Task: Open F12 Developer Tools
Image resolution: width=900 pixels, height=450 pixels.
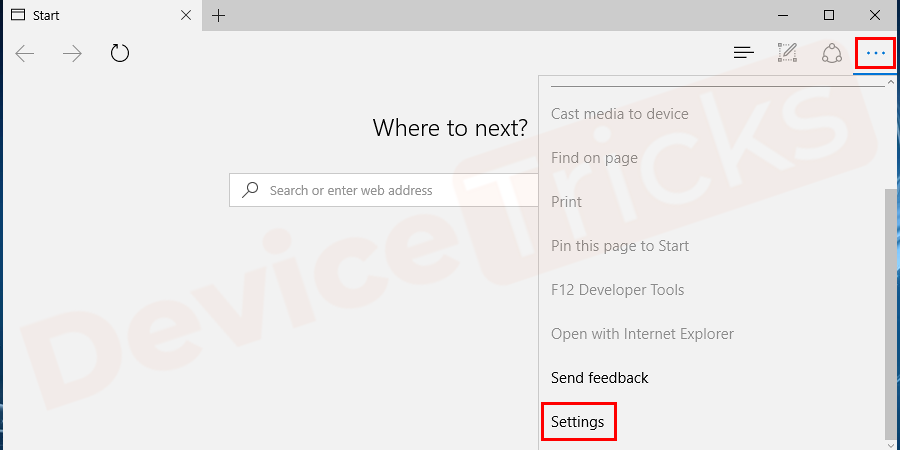Action: (618, 290)
